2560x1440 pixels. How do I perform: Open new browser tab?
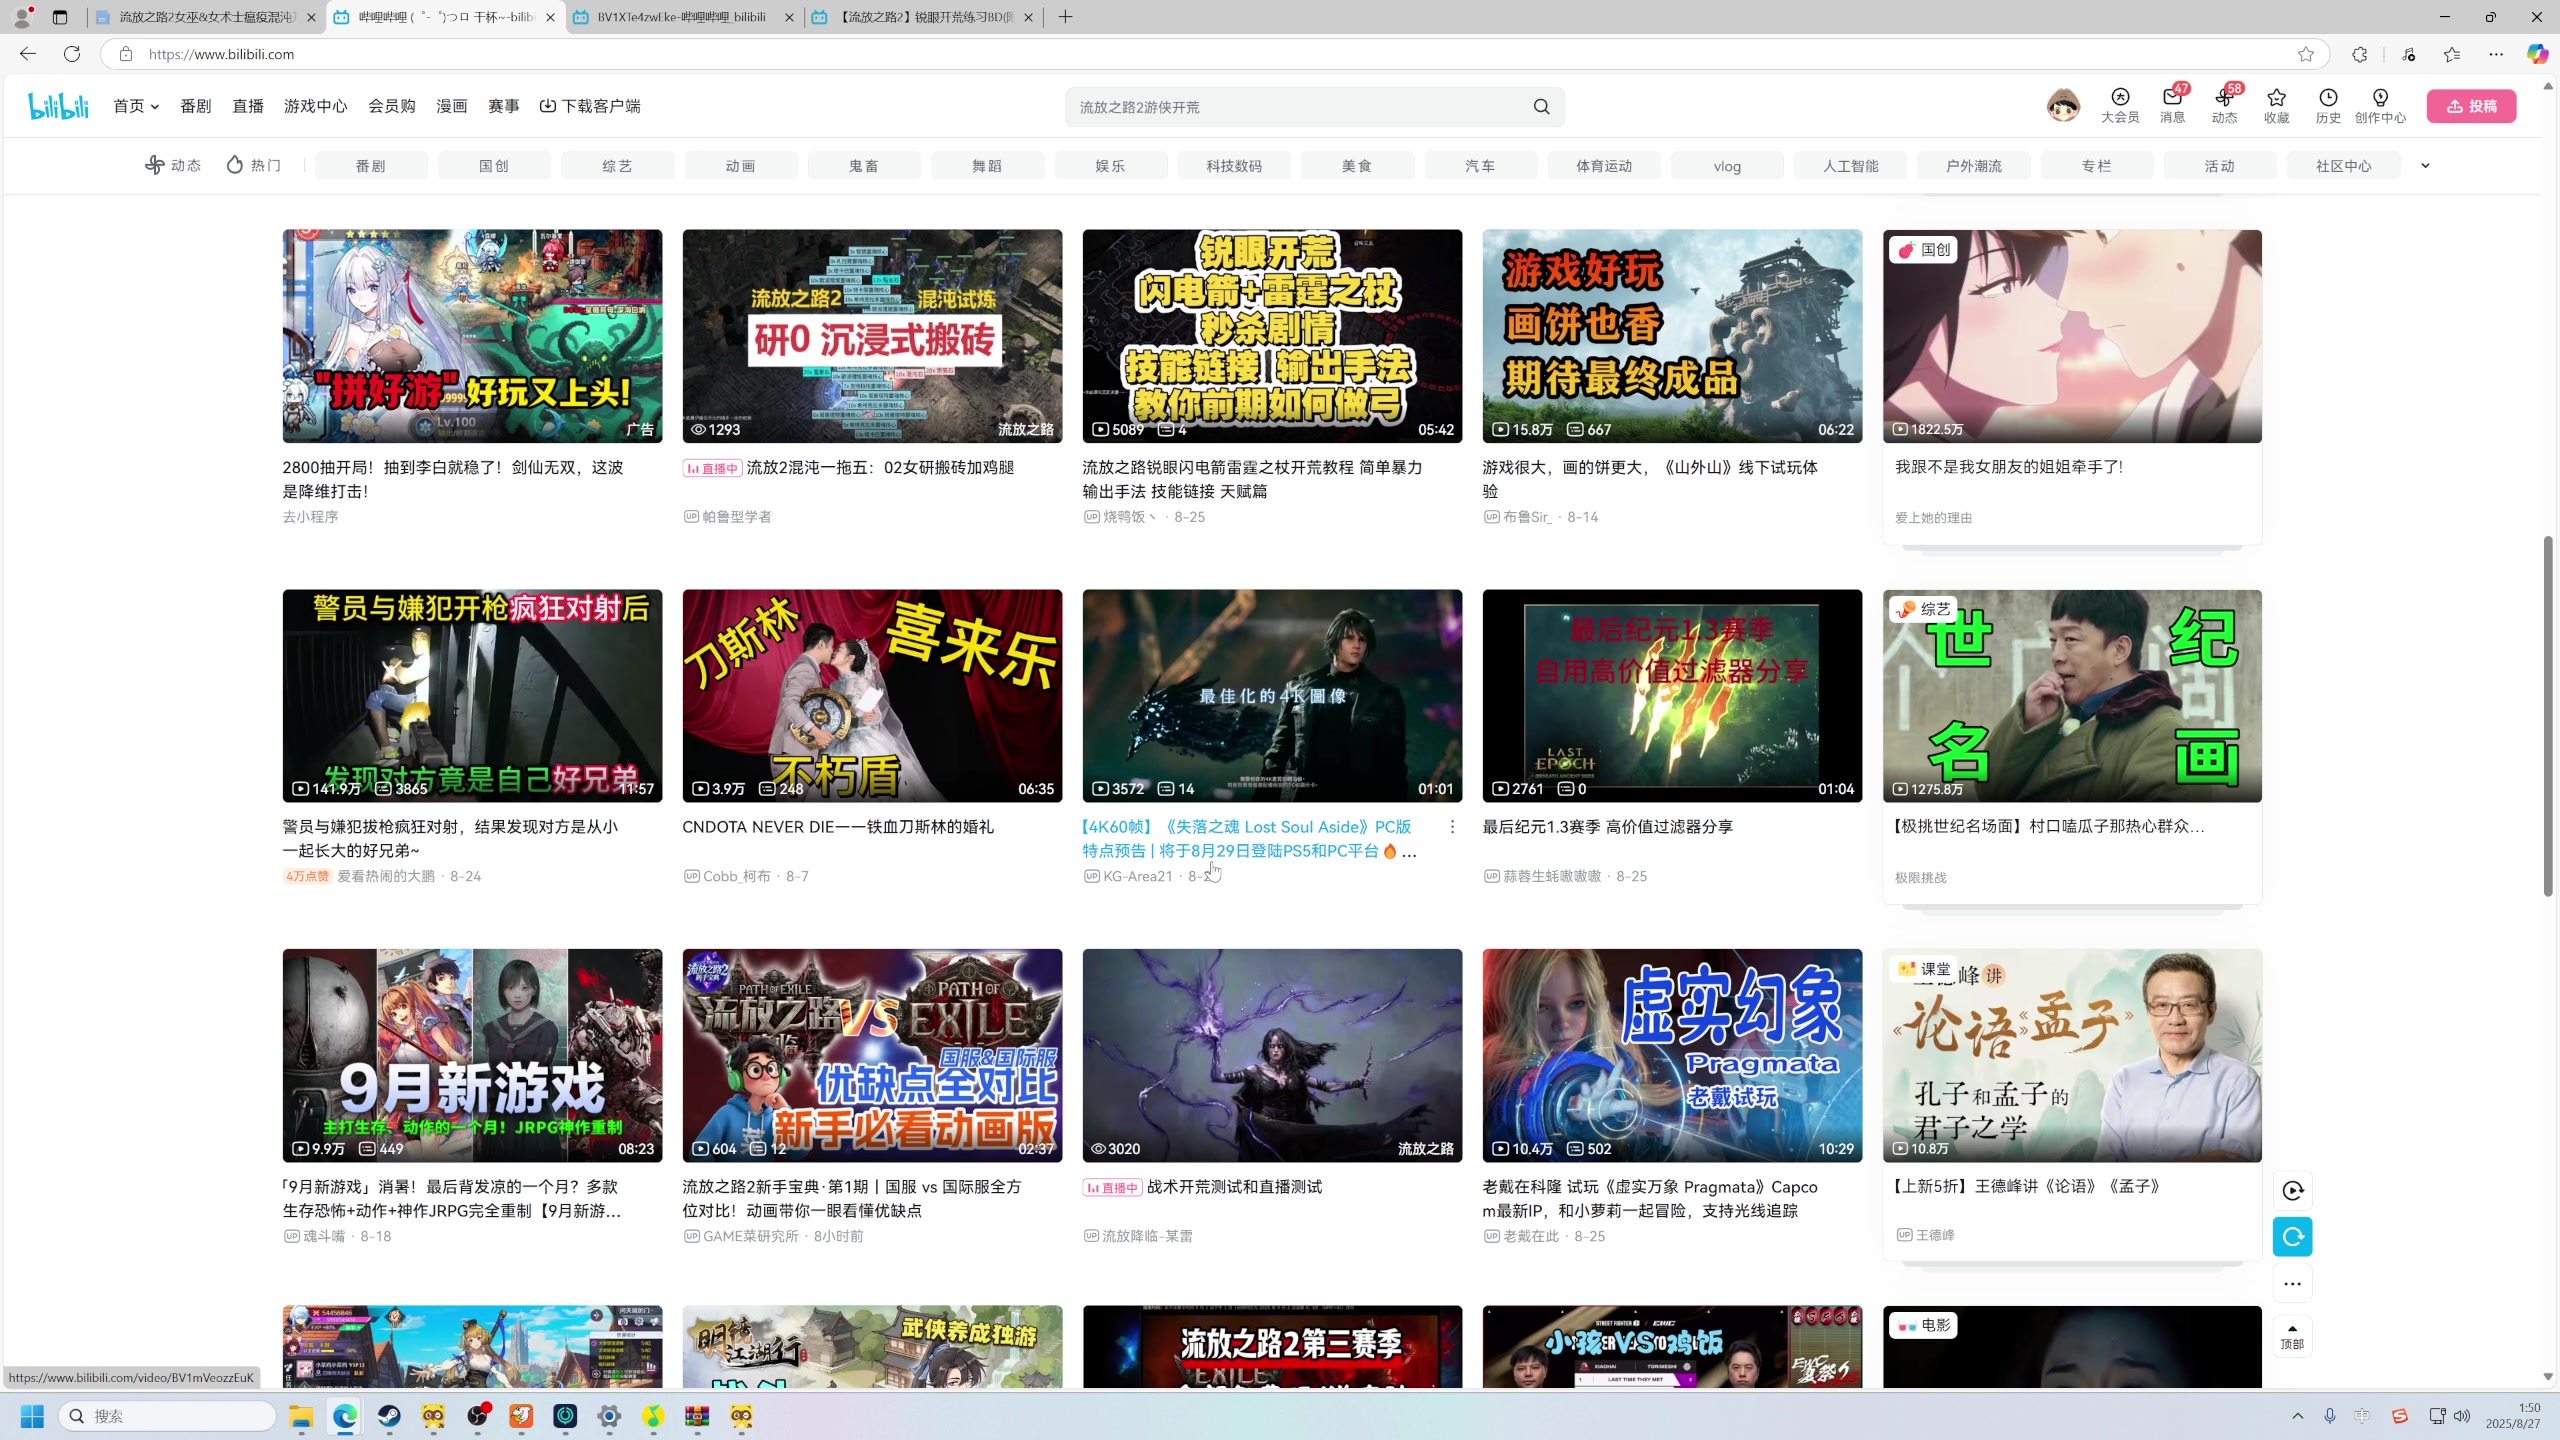(1065, 17)
